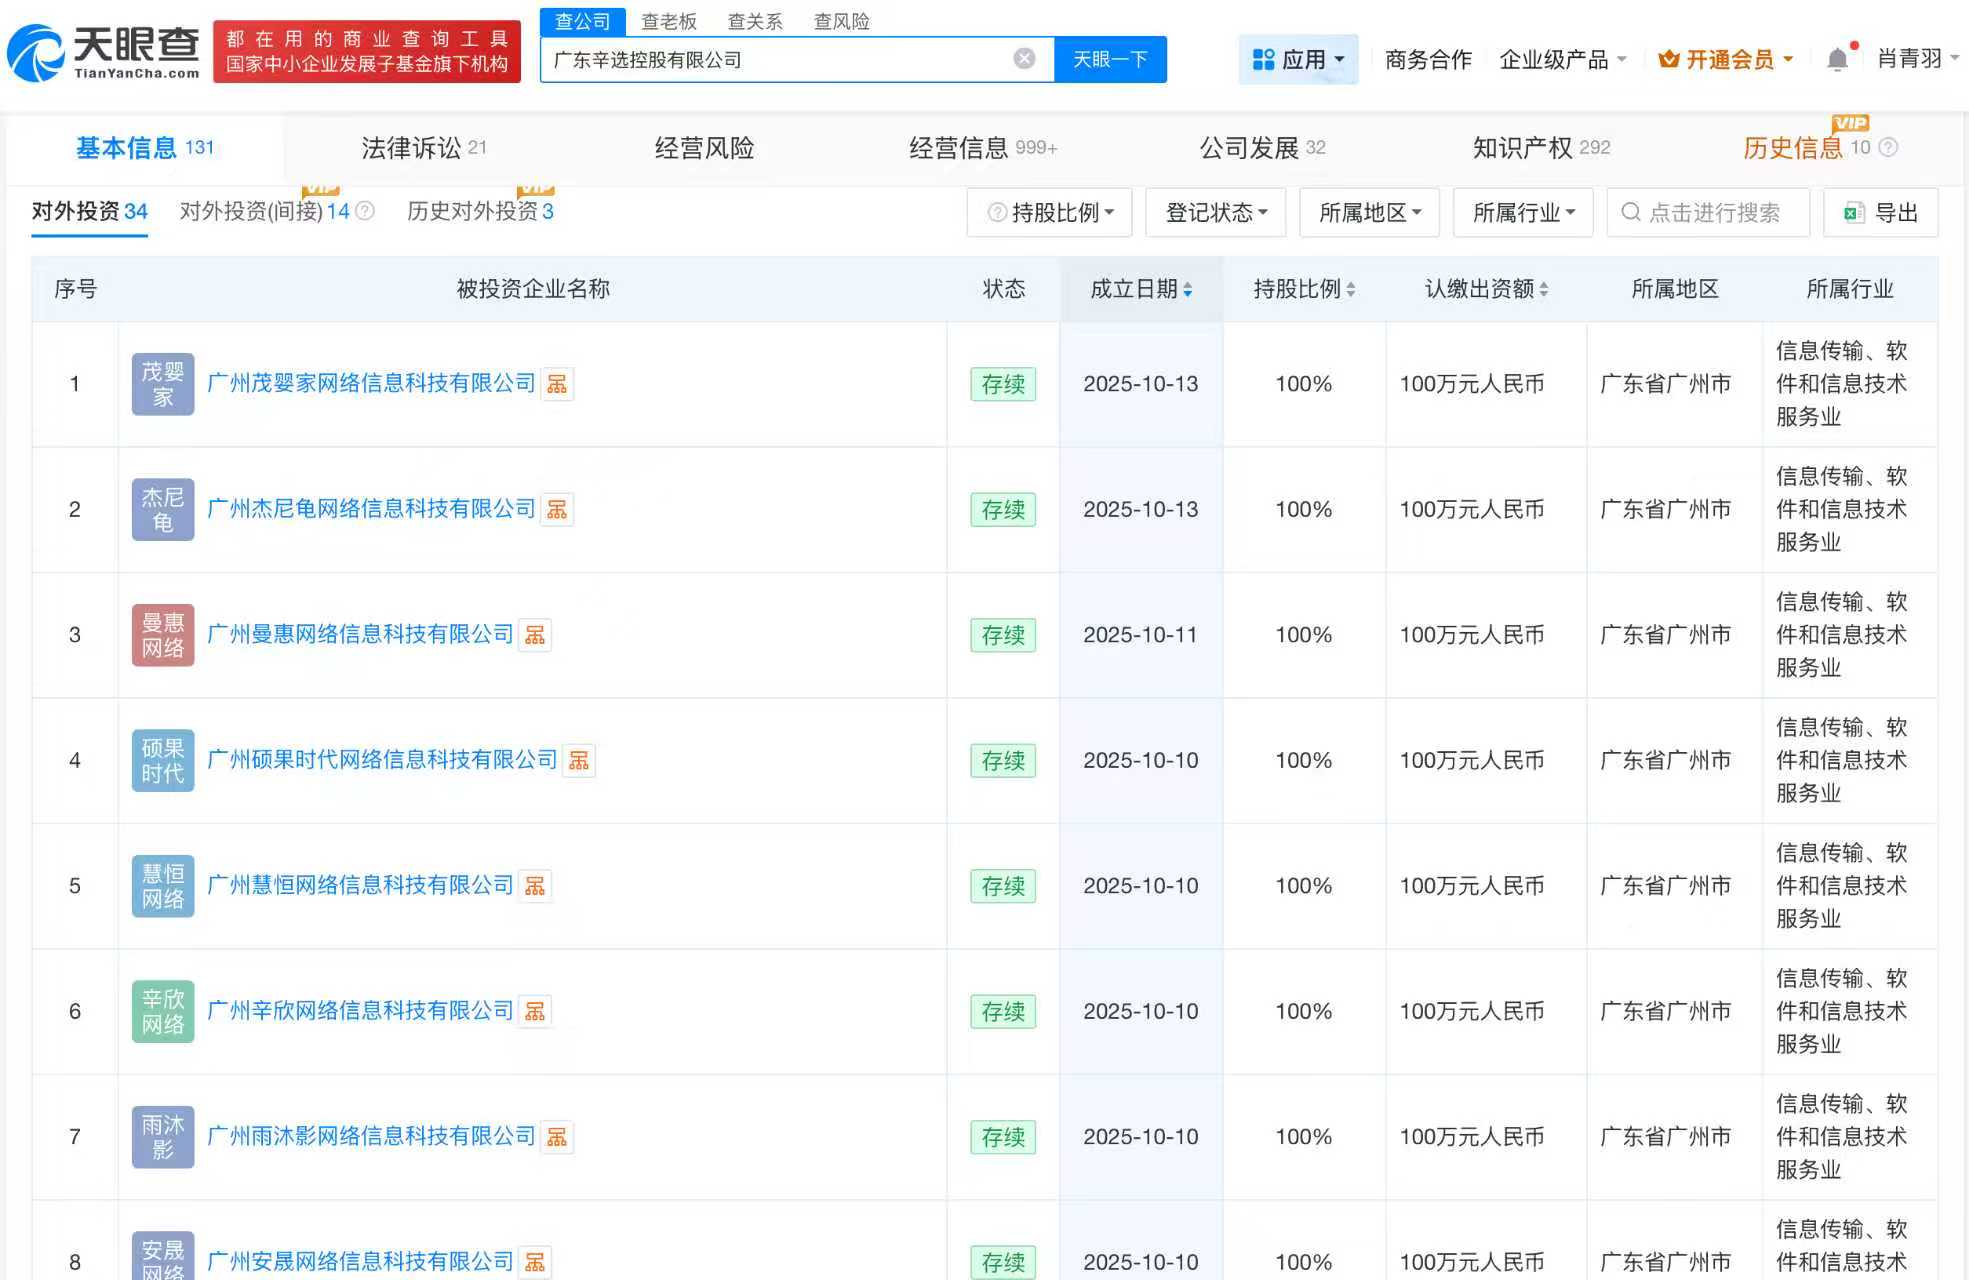Viewport: 1969px width, 1280px height.
Task: Select the 查老板 search tab
Action: click(667, 20)
